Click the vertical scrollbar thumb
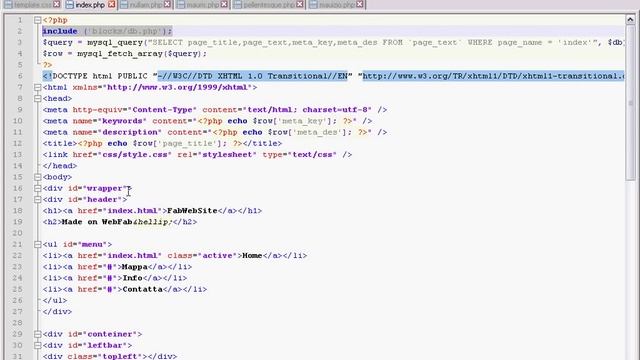640x360 pixels. (x=630, y=102)
